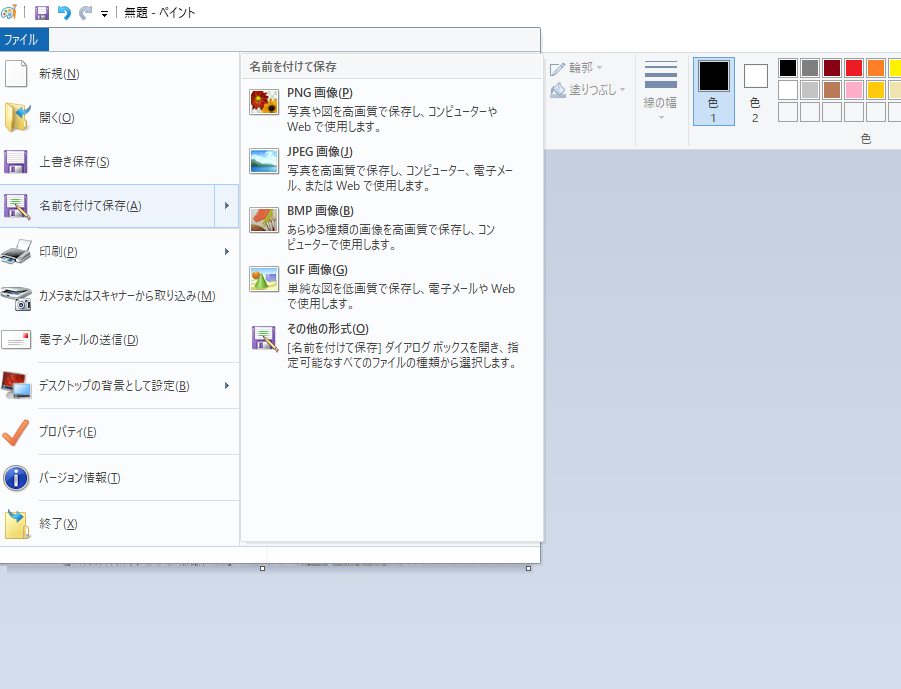This screenshot has width=901, height=689.
Task: Click the 塗りつぶし fill bucket icon
Action: coord(558,90)
